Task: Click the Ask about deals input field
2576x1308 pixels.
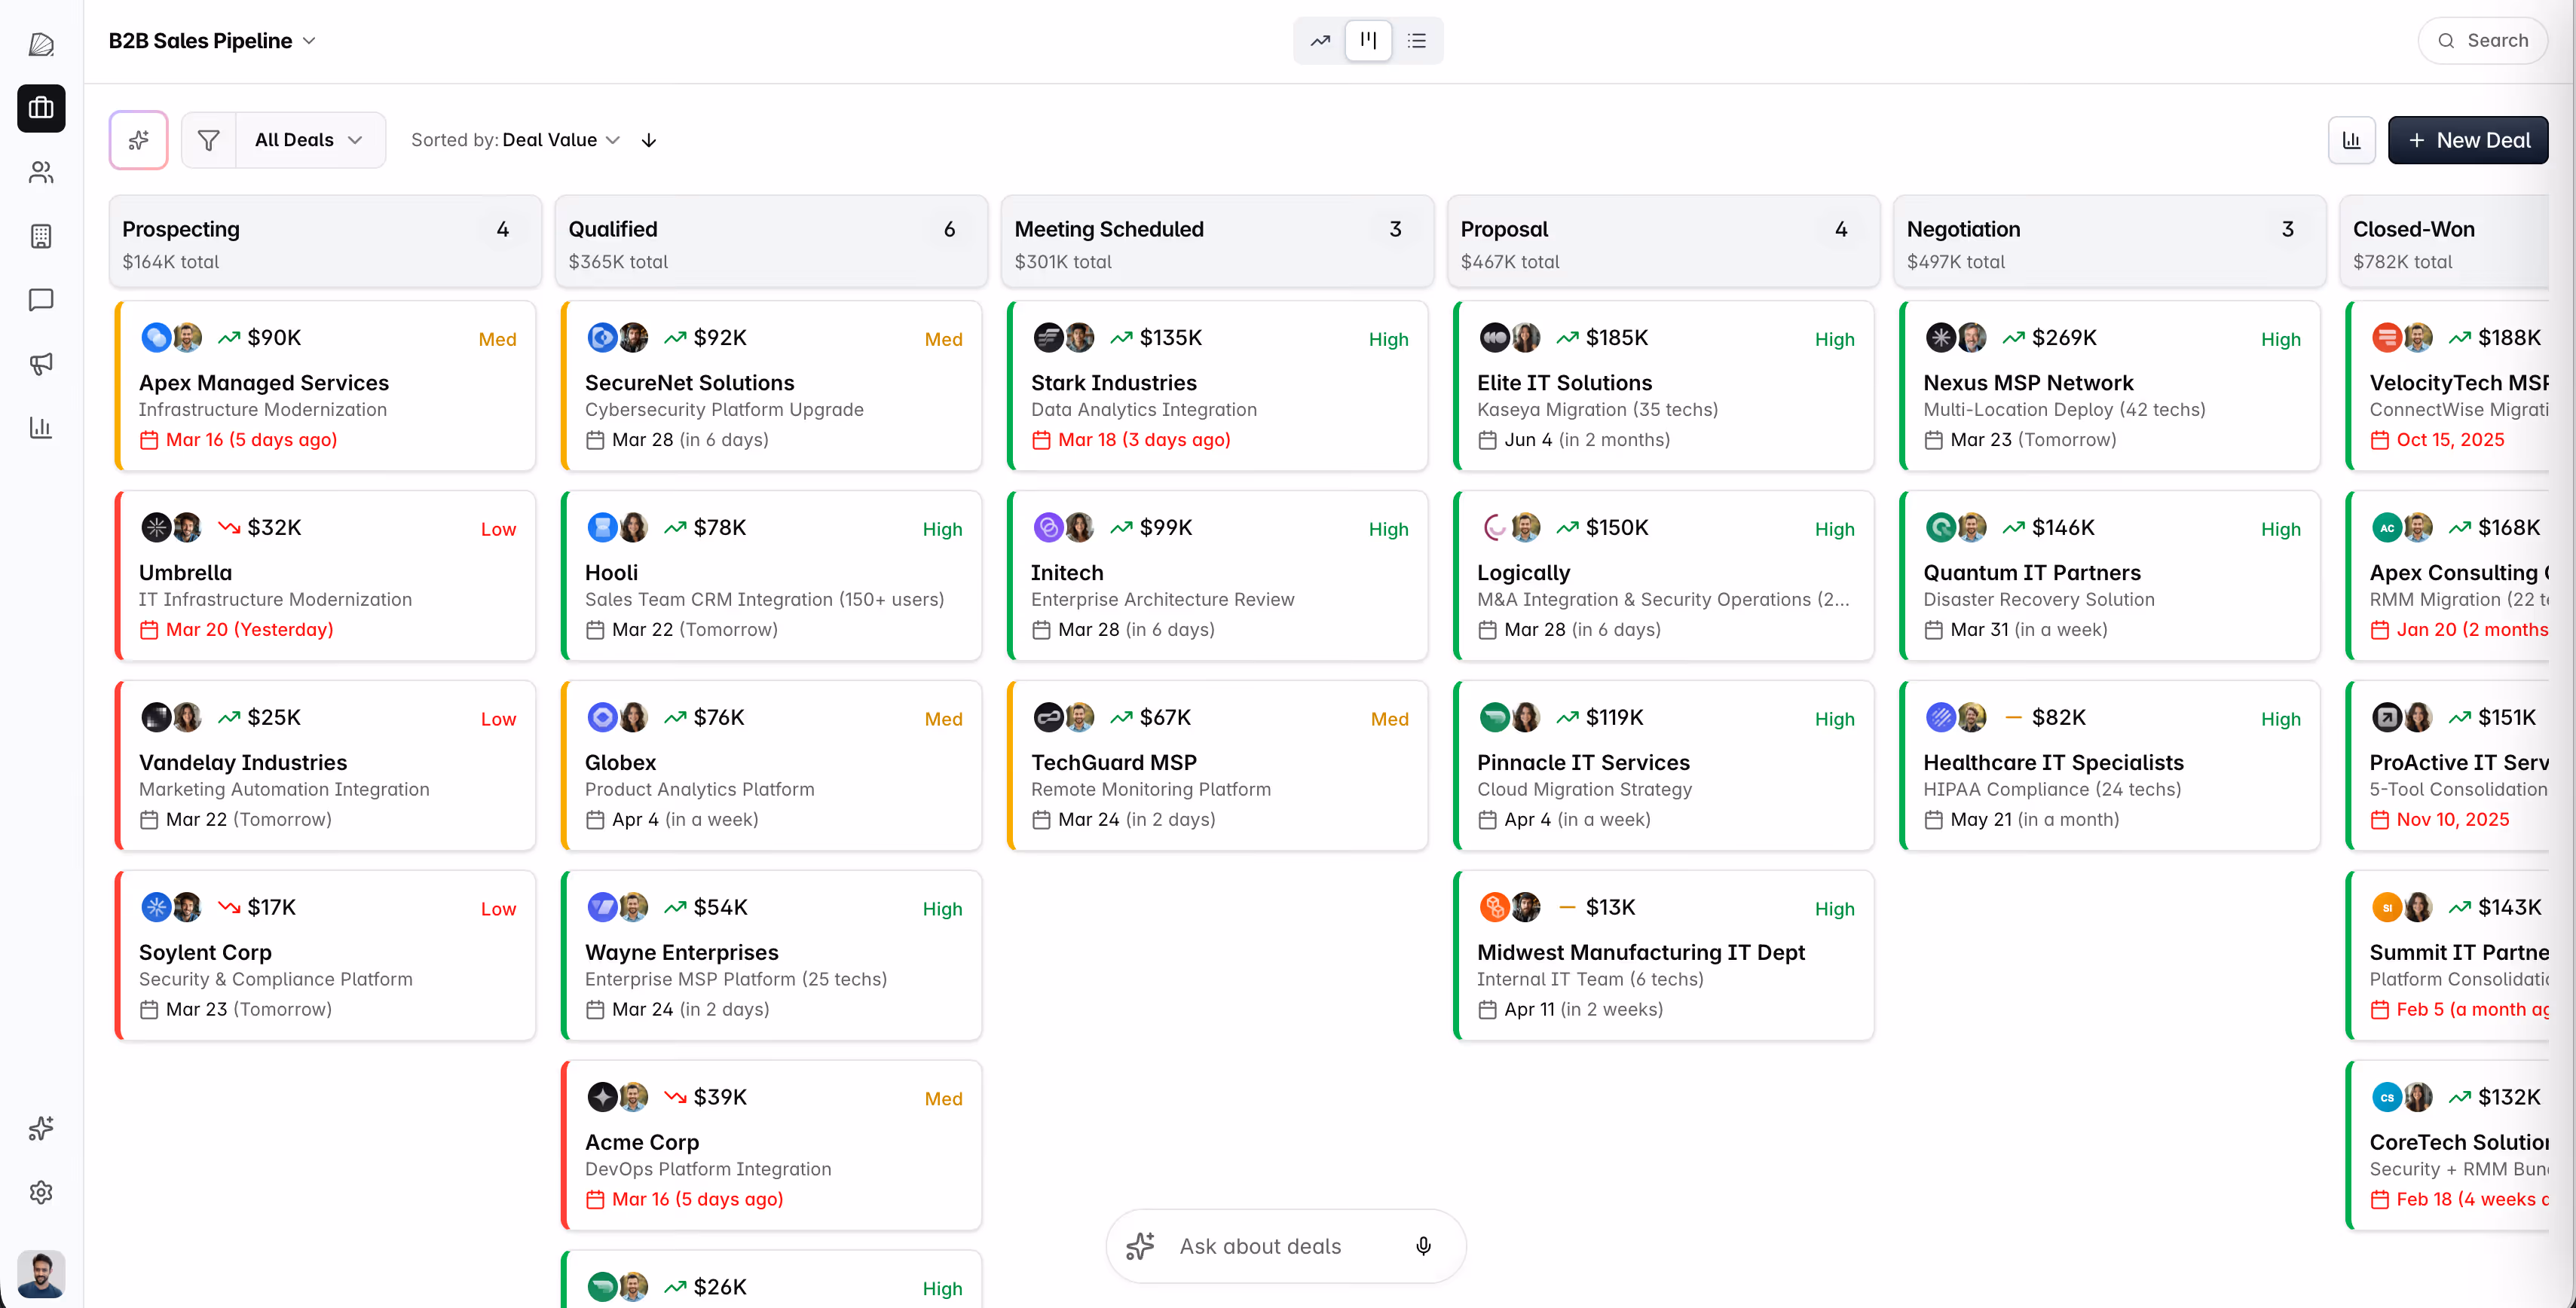Action: [1286, 1246]
